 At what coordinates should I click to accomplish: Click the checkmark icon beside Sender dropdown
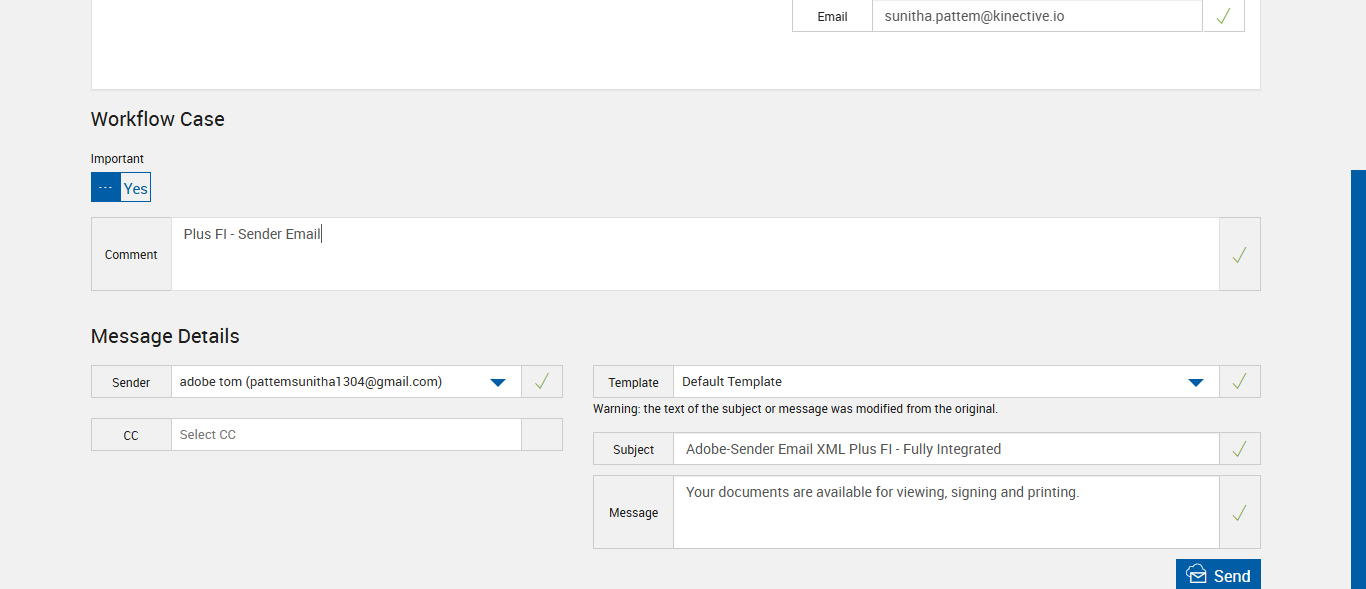541,381
